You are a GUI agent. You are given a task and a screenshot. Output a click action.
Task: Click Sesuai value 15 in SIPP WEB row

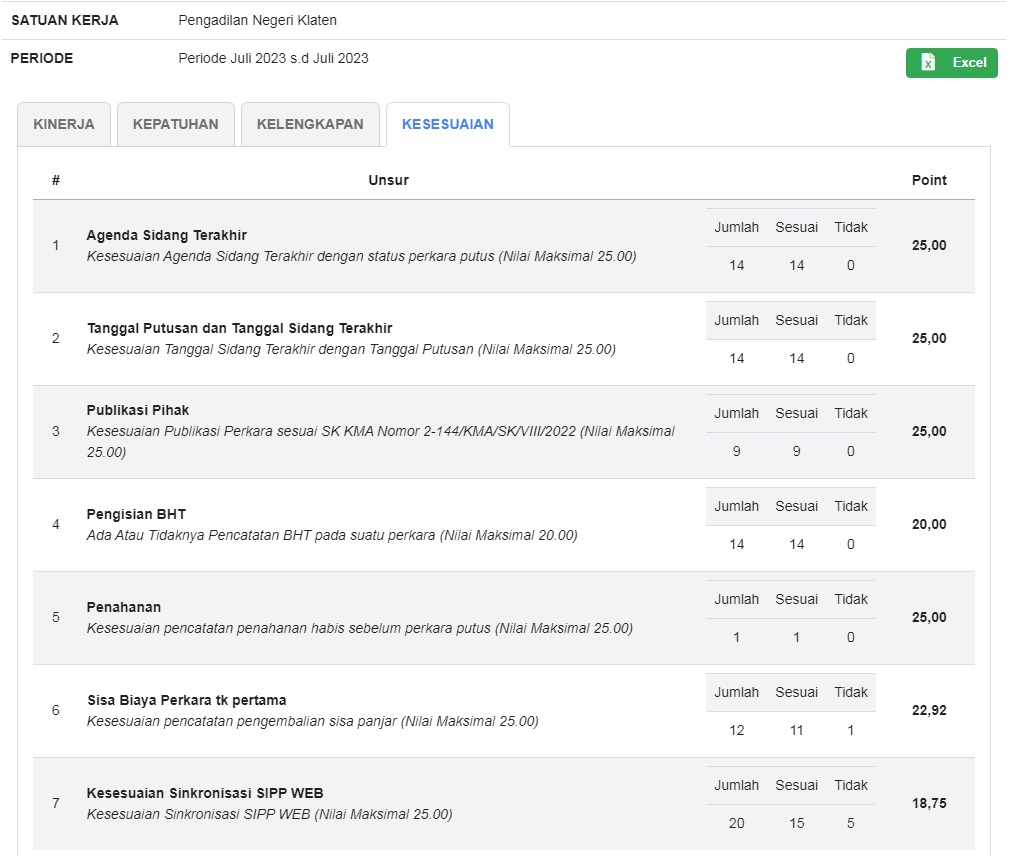pyautogui.click(x=796, y=823)
